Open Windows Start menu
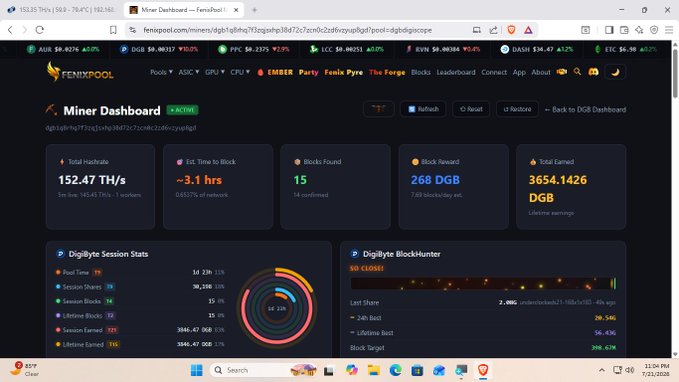The width and height of the screenshot is (679, 382). pyautogui.click(x=197, y=370)
